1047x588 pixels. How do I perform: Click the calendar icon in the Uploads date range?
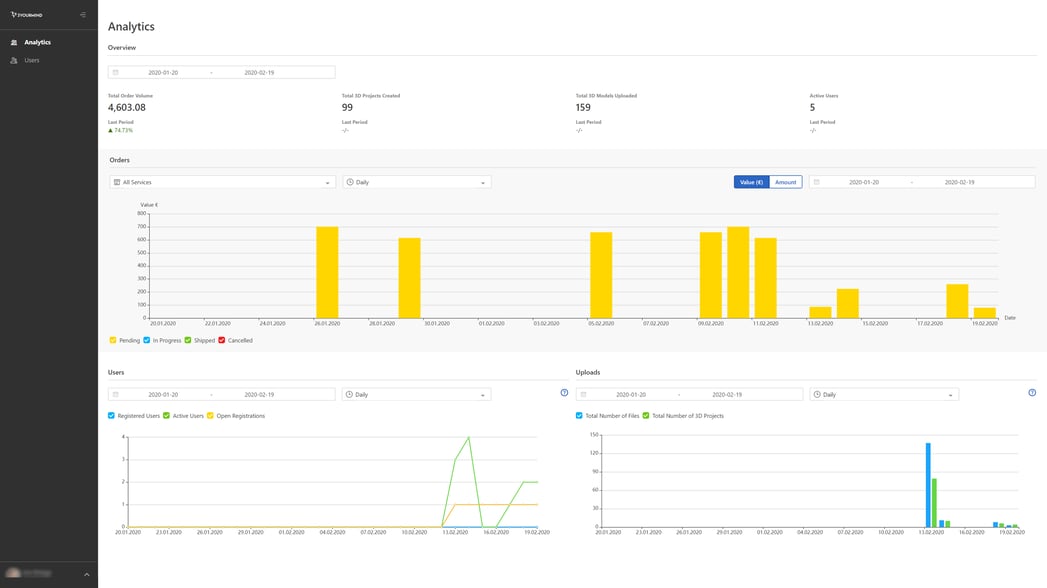pyautogui.click(x=584, y=395)
